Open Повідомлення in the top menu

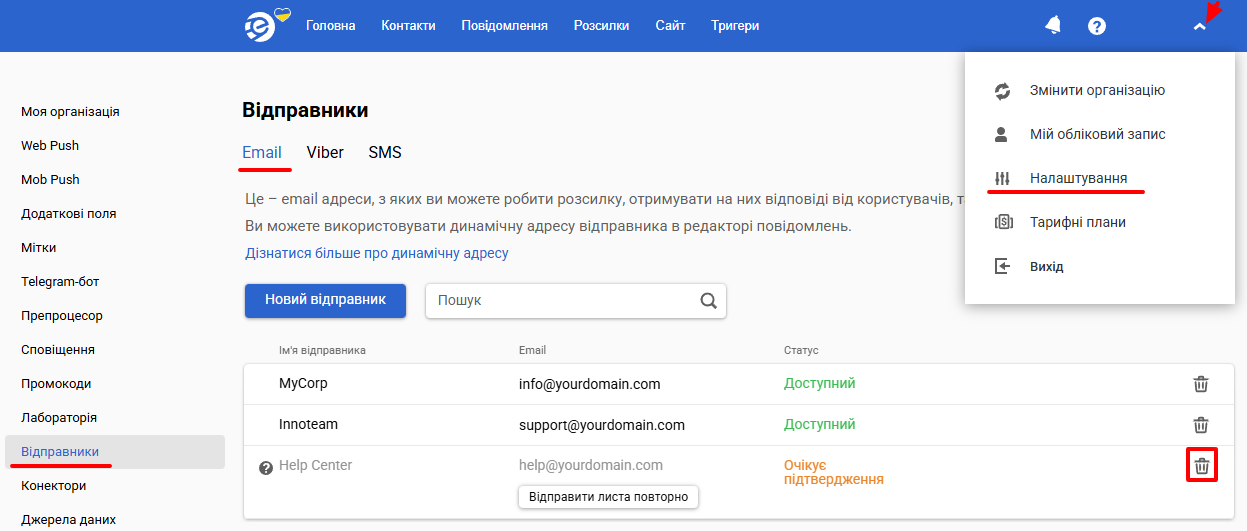504,26
